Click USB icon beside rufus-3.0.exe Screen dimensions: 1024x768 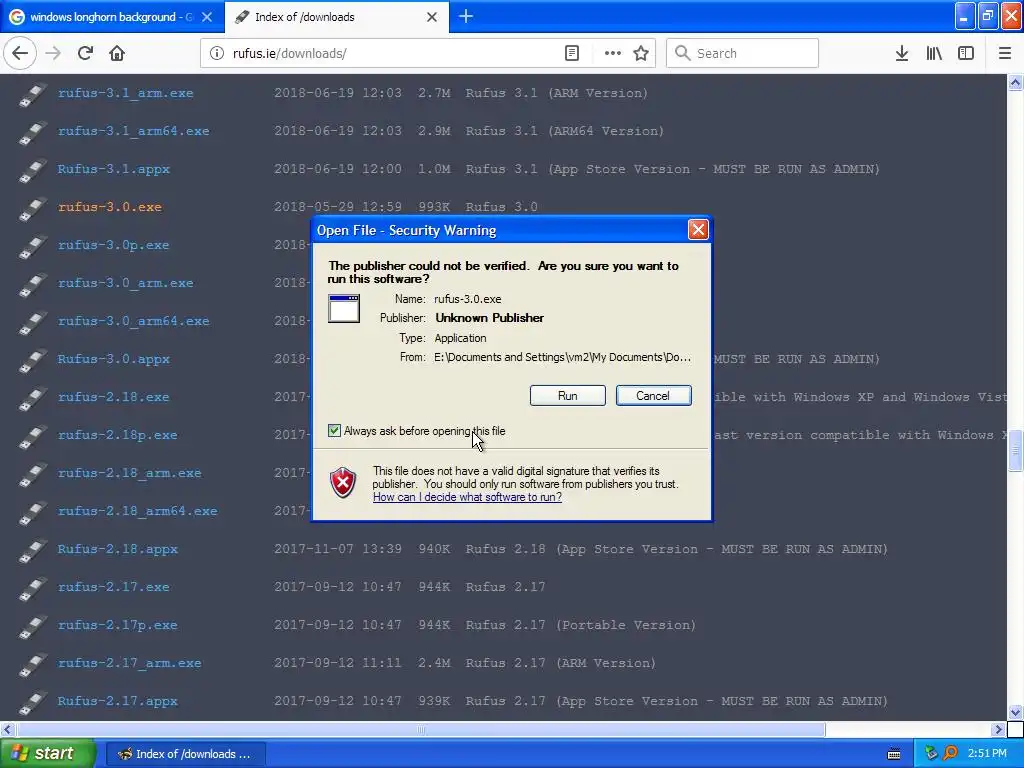tap(33, 208)
